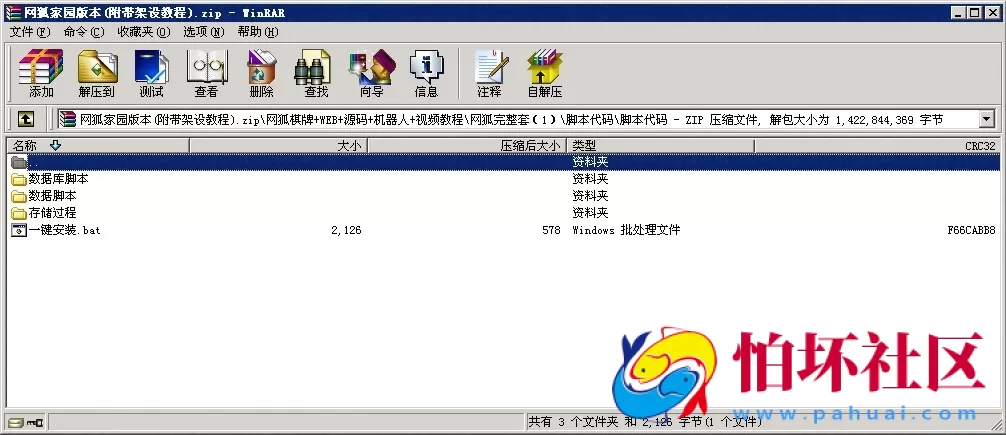The image size is (1006, 435).
Task: Click the 一键安装.bat file icon
Action: coord(19,230)
